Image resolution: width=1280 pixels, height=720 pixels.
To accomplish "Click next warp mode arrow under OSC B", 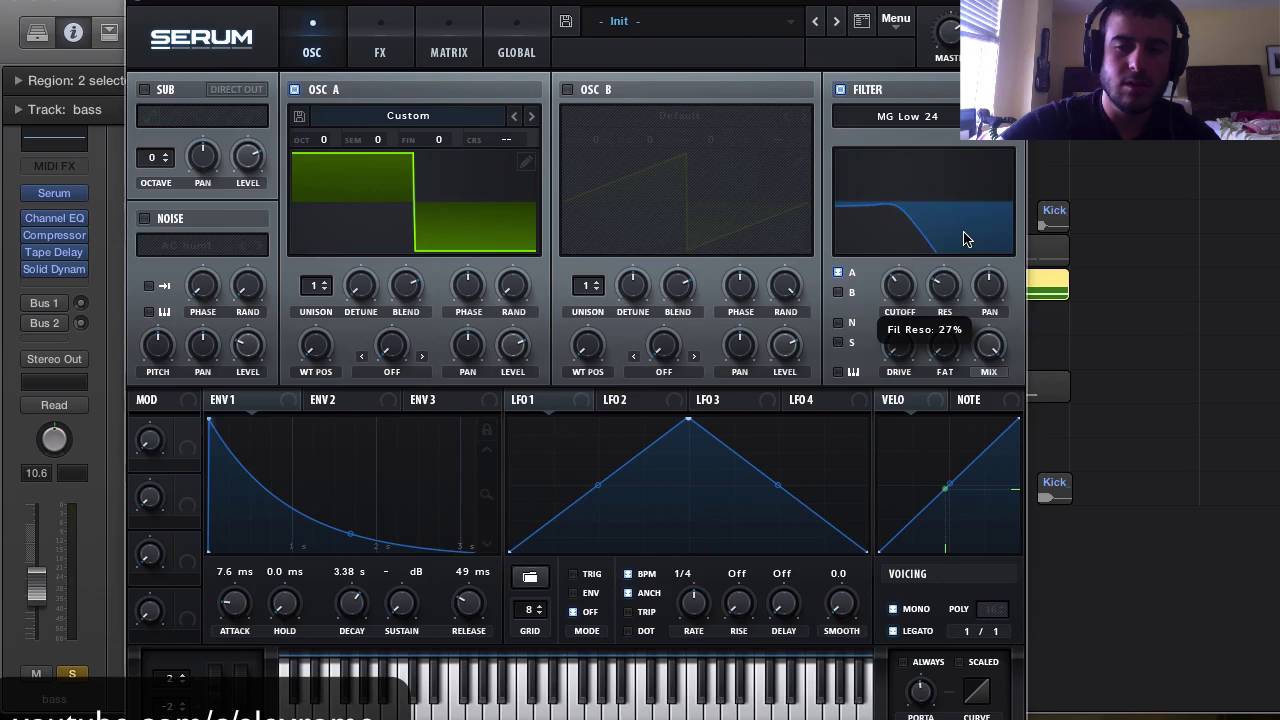I will (694, 356).
